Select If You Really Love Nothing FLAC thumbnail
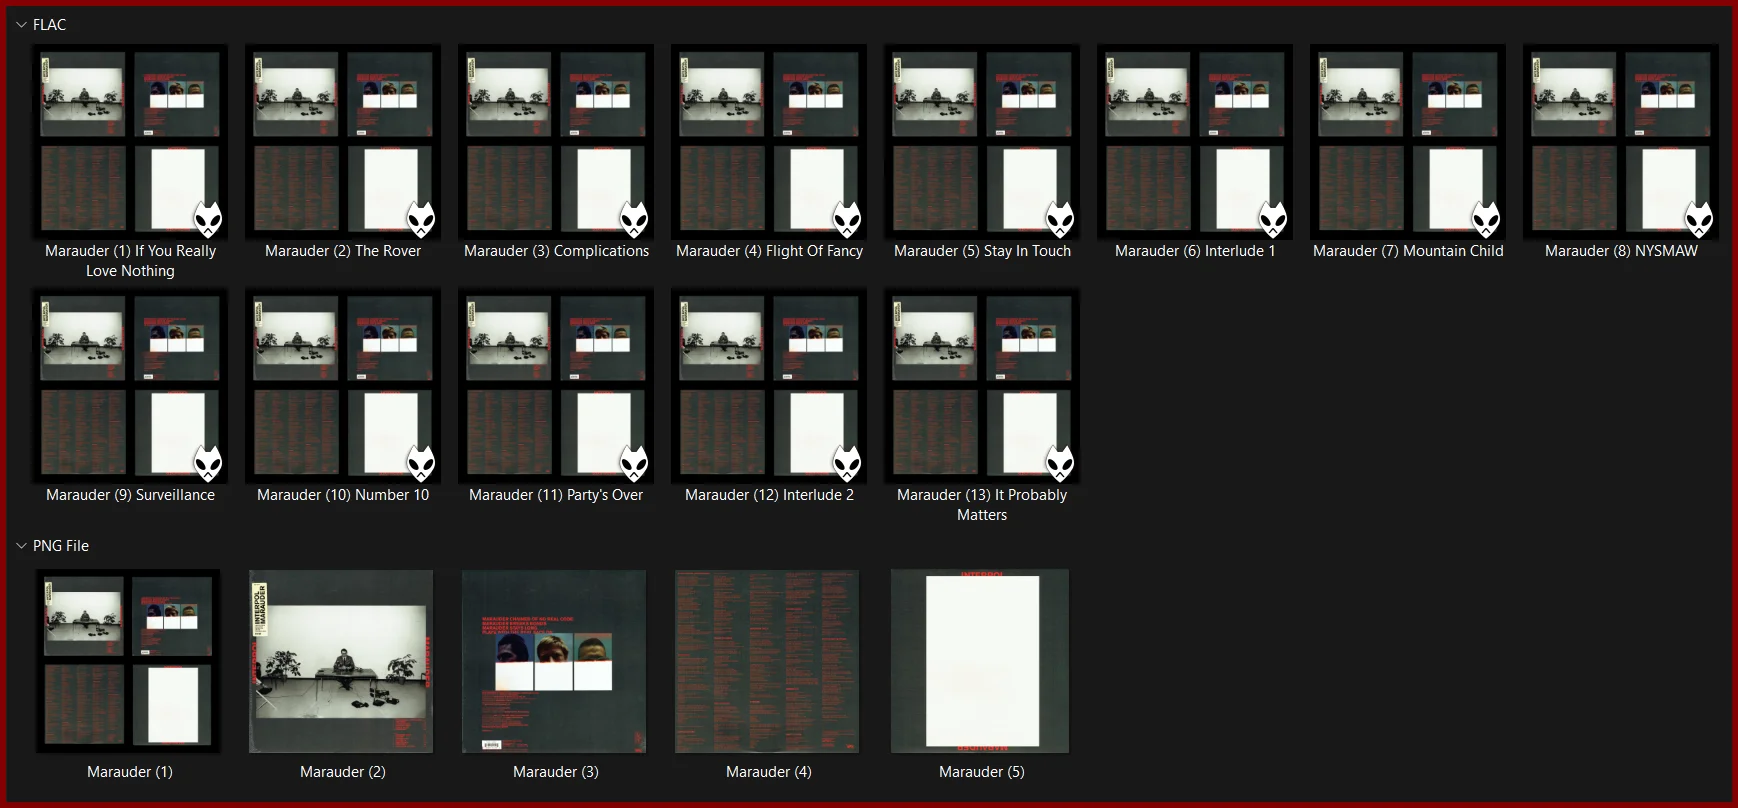This screenshot has height=808, width=1738. pos(130,141)
